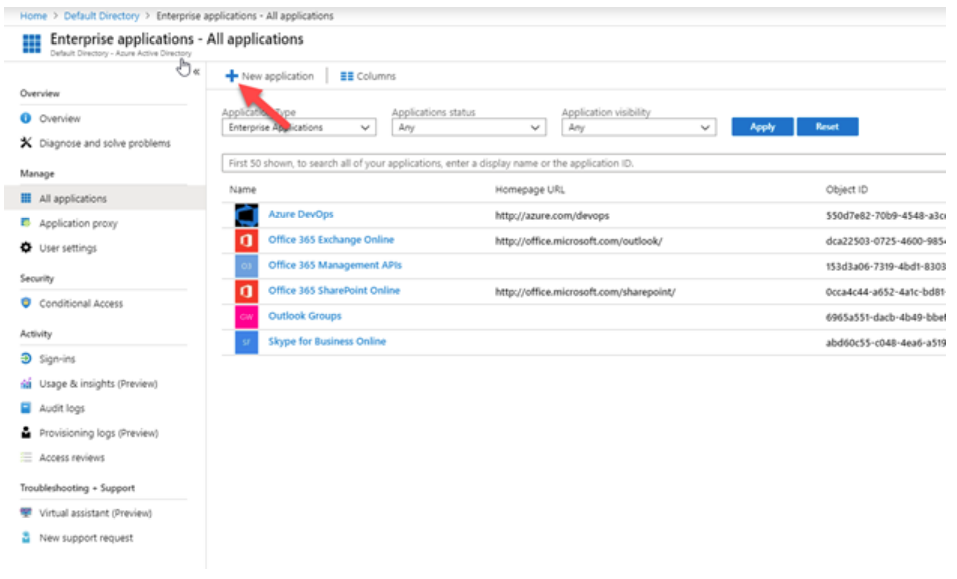
Task: Open New support request menu item
Action: (x=86, y=538)
